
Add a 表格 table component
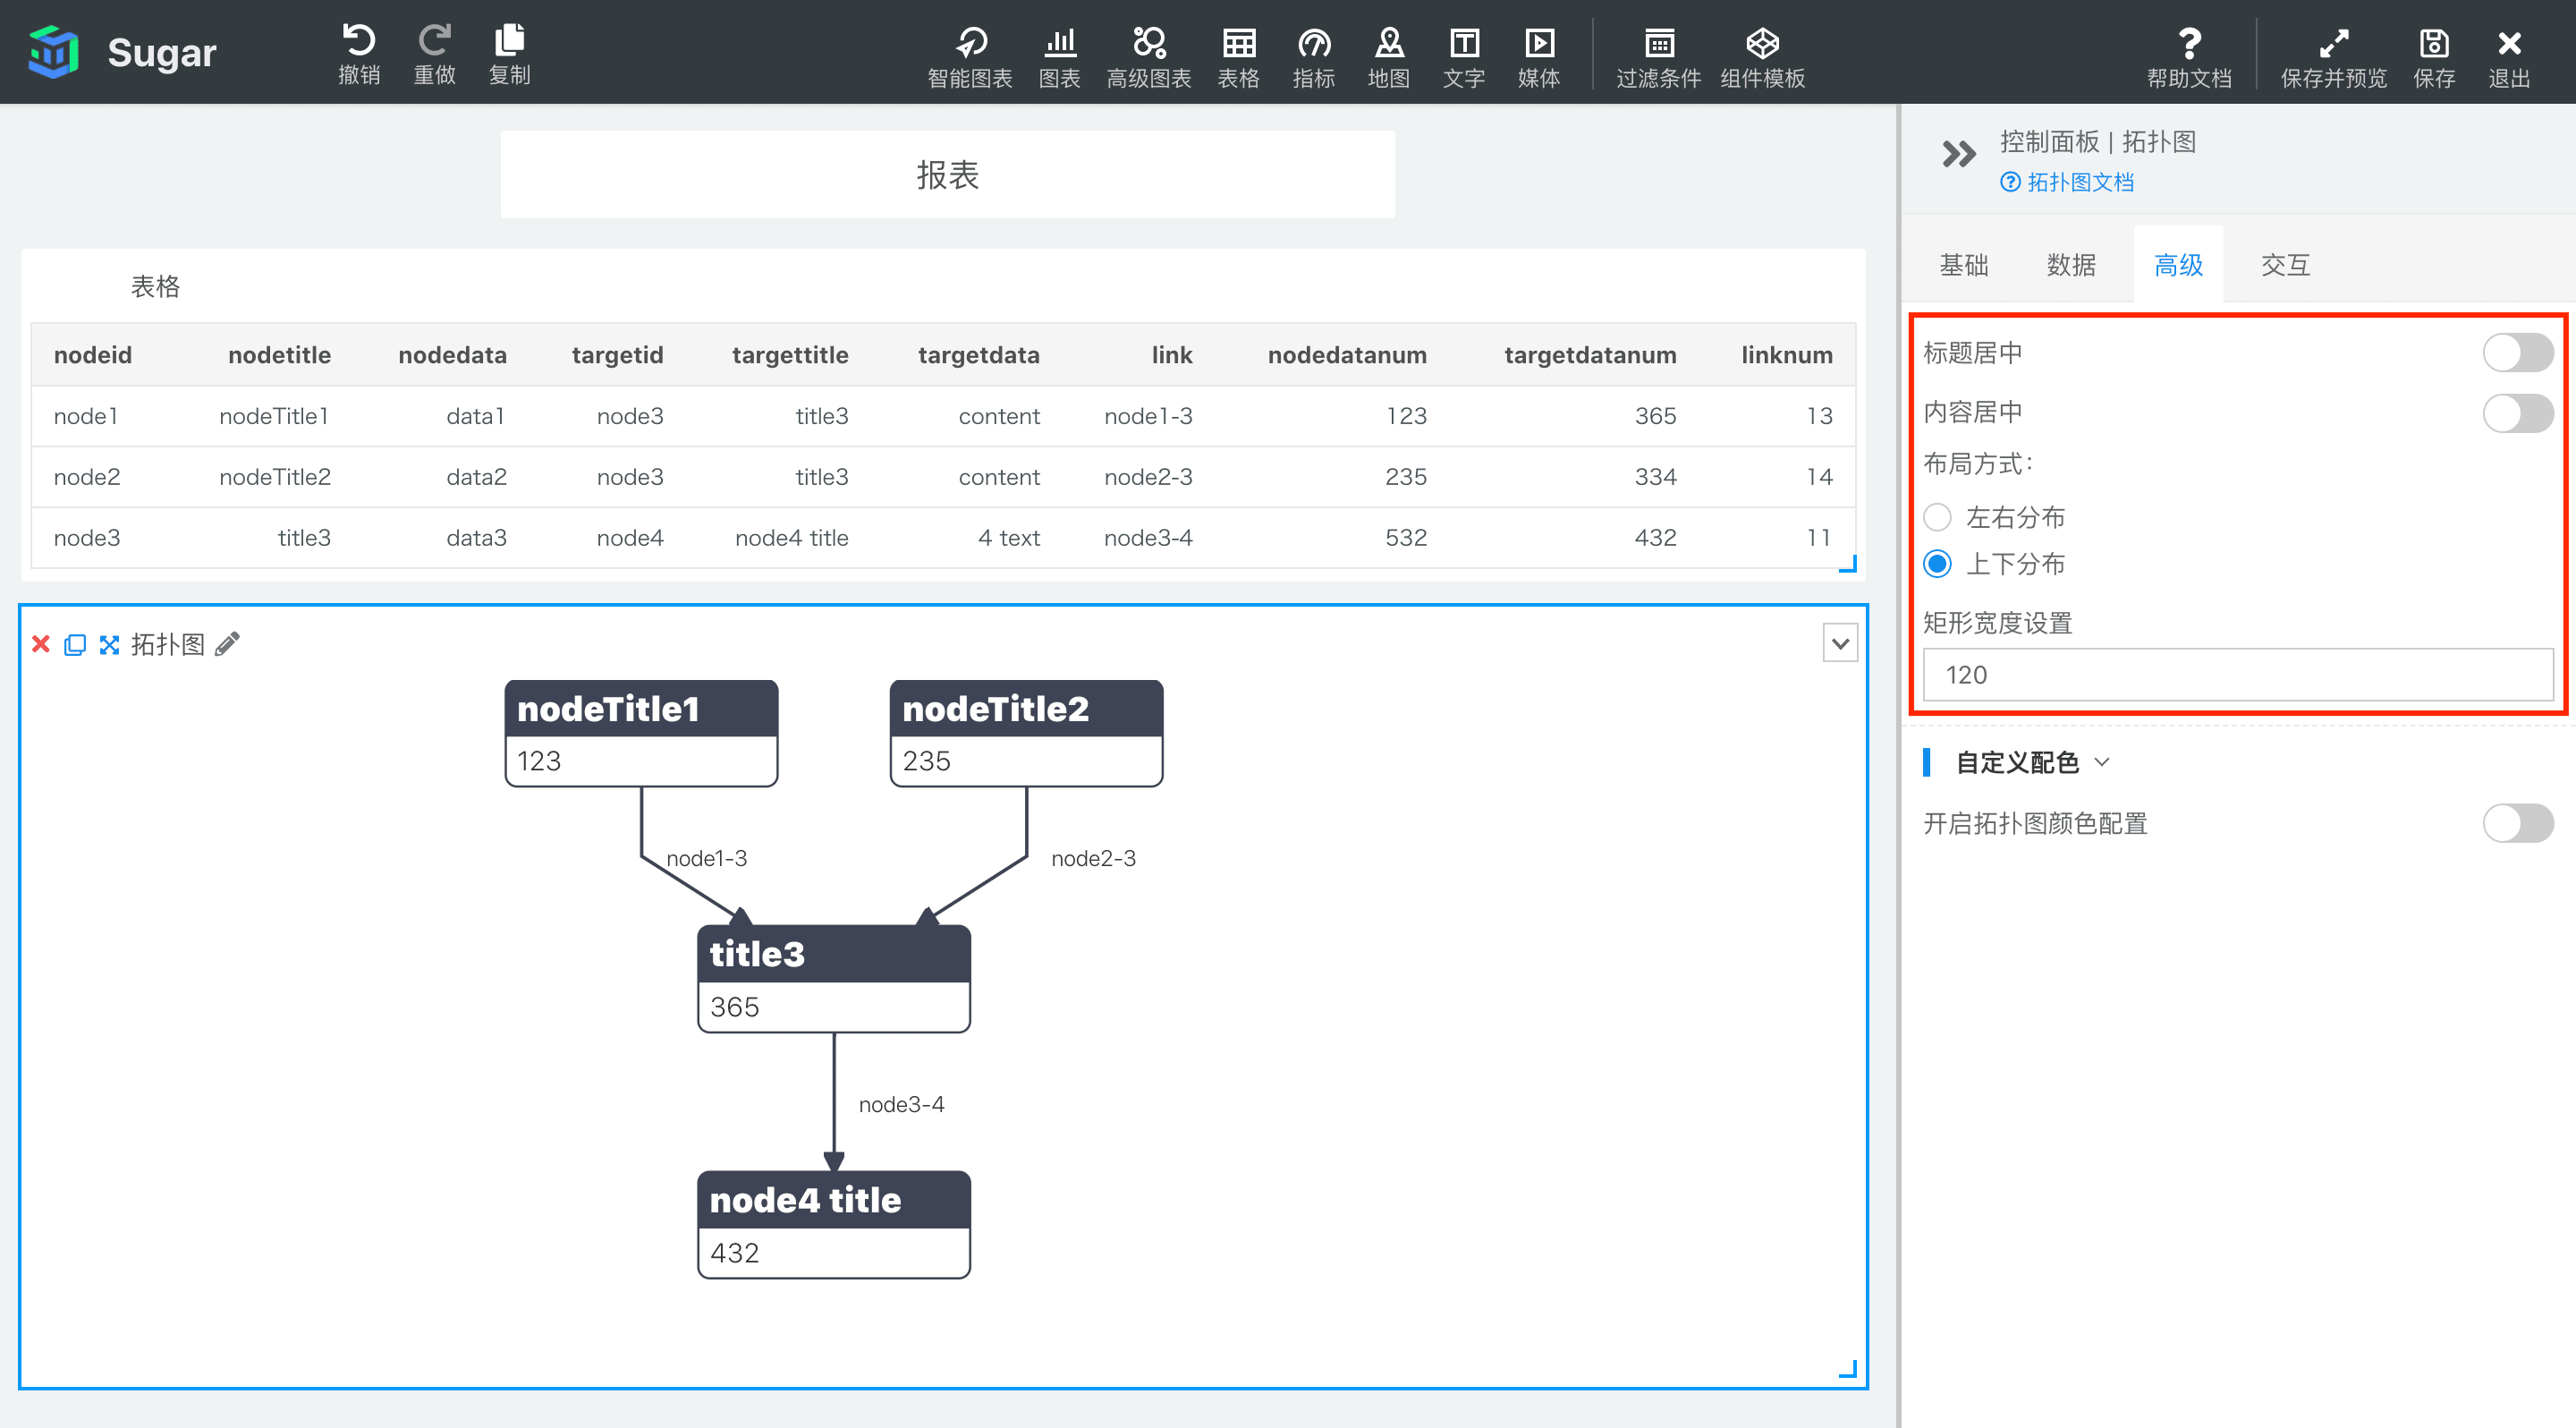point(1238,56)
